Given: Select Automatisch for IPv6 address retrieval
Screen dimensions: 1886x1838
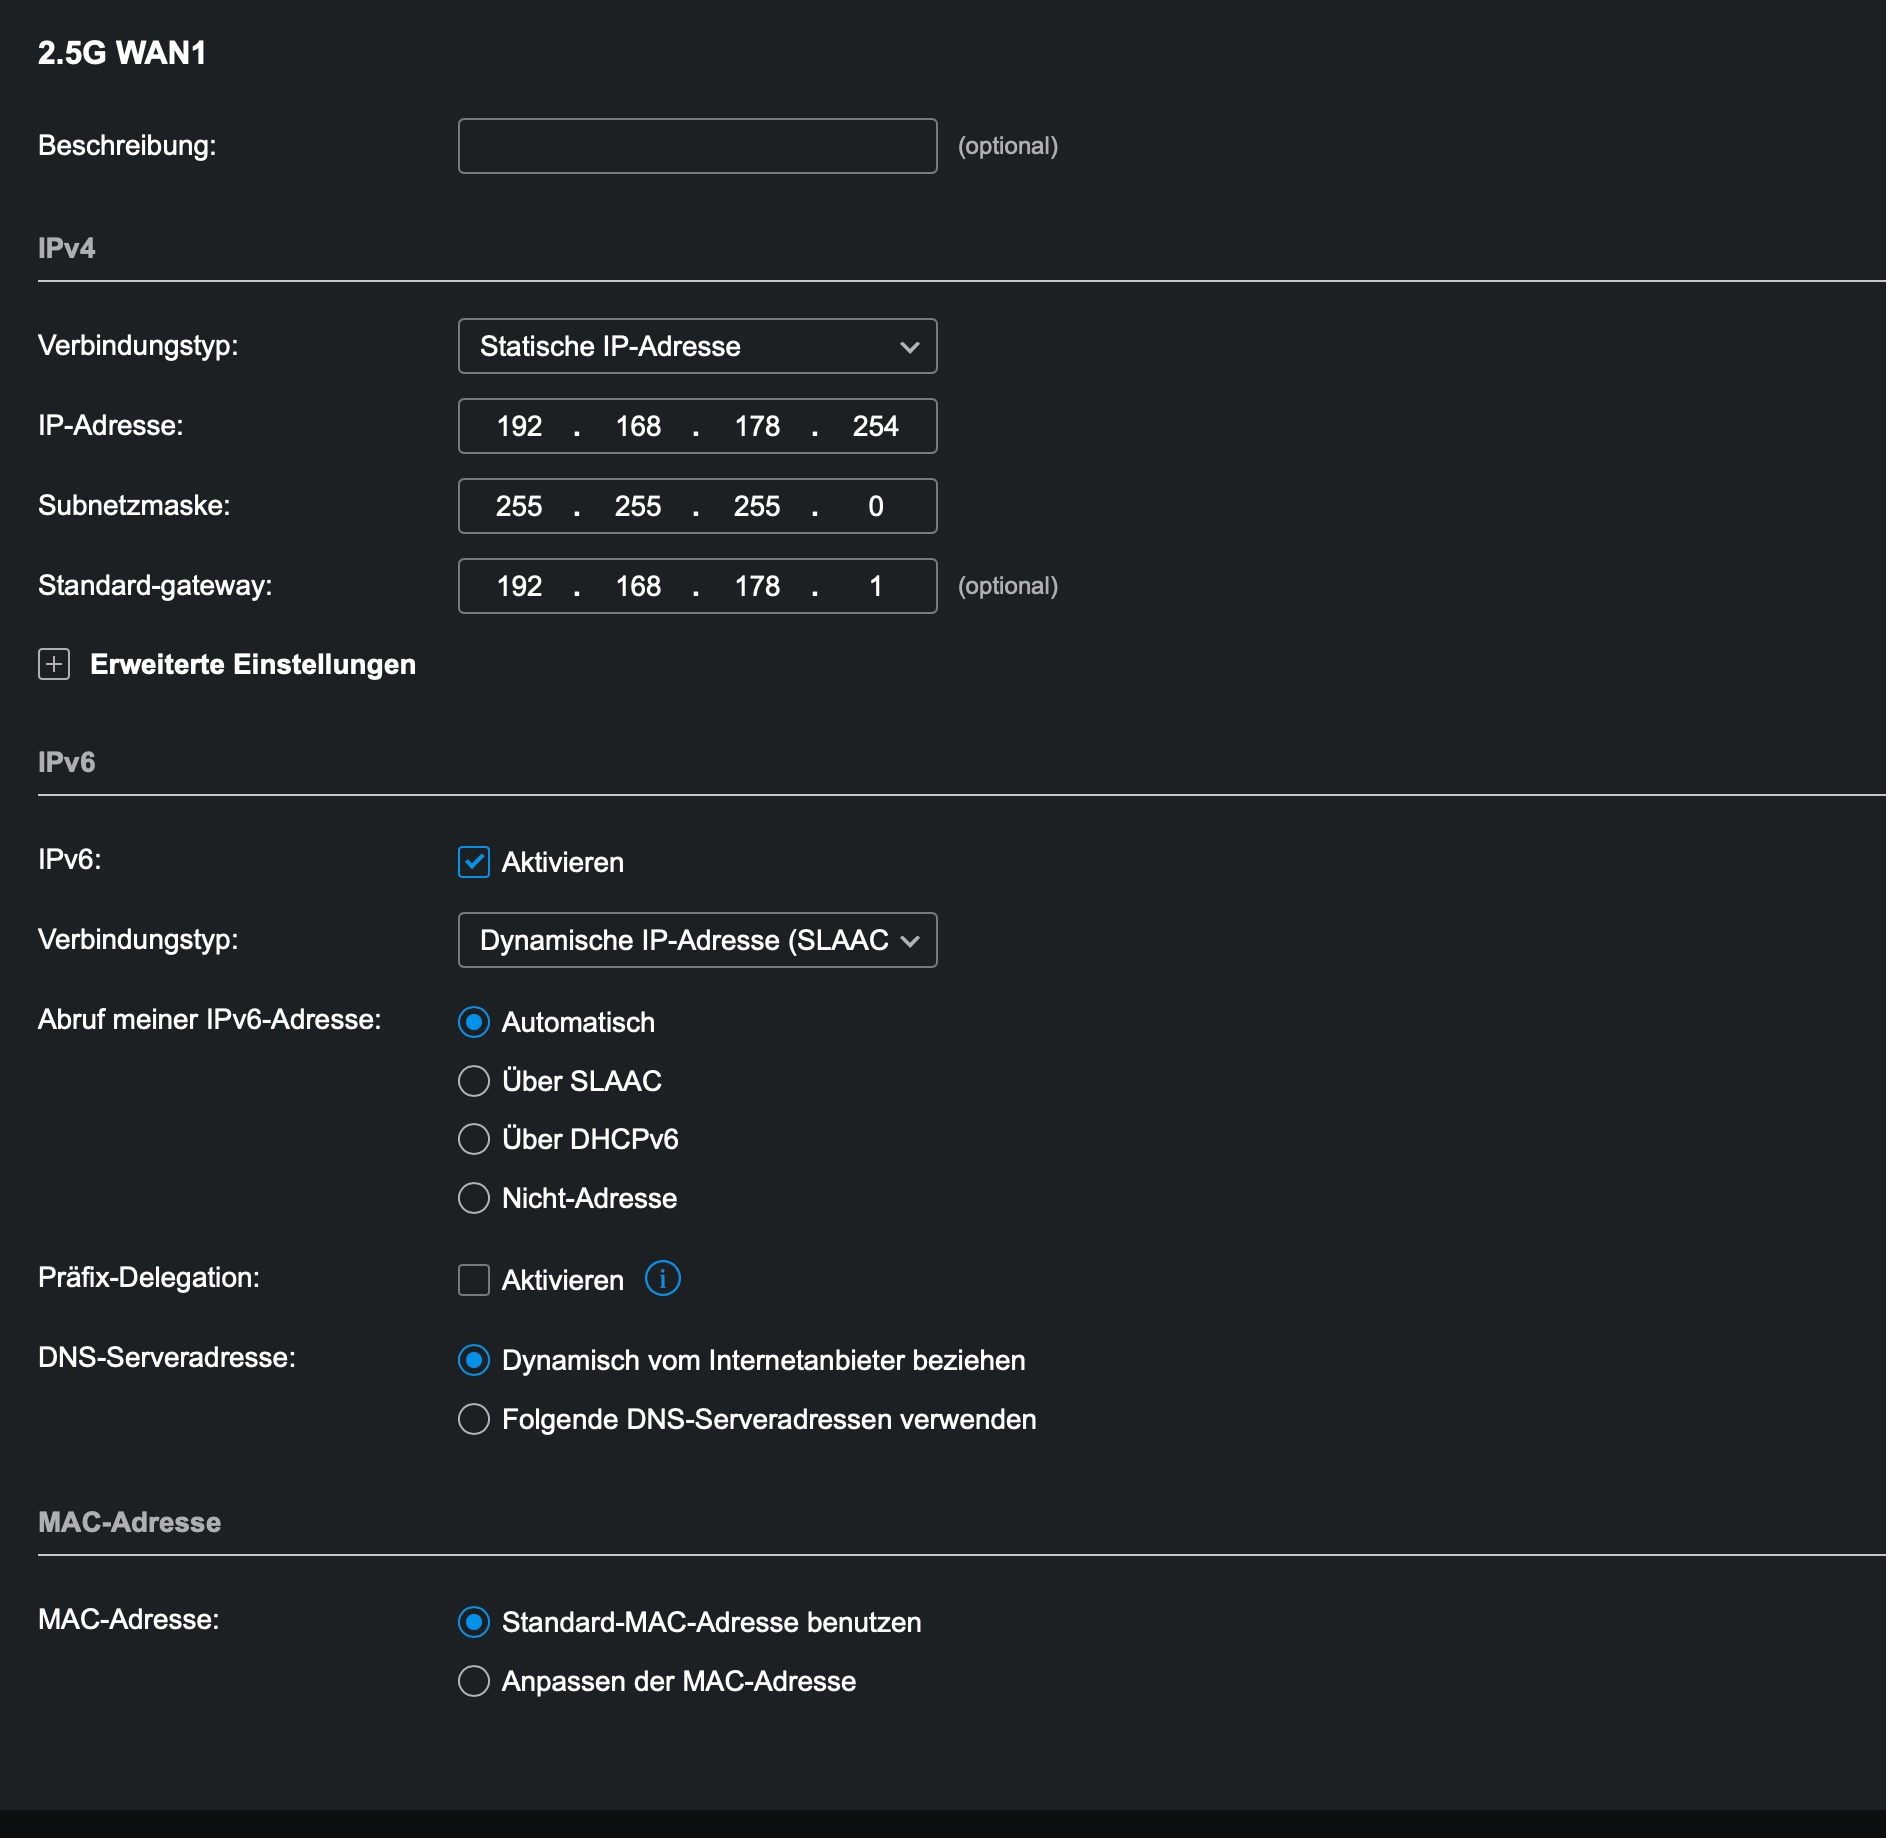Looking at the screenshot, I should 474,1022.
